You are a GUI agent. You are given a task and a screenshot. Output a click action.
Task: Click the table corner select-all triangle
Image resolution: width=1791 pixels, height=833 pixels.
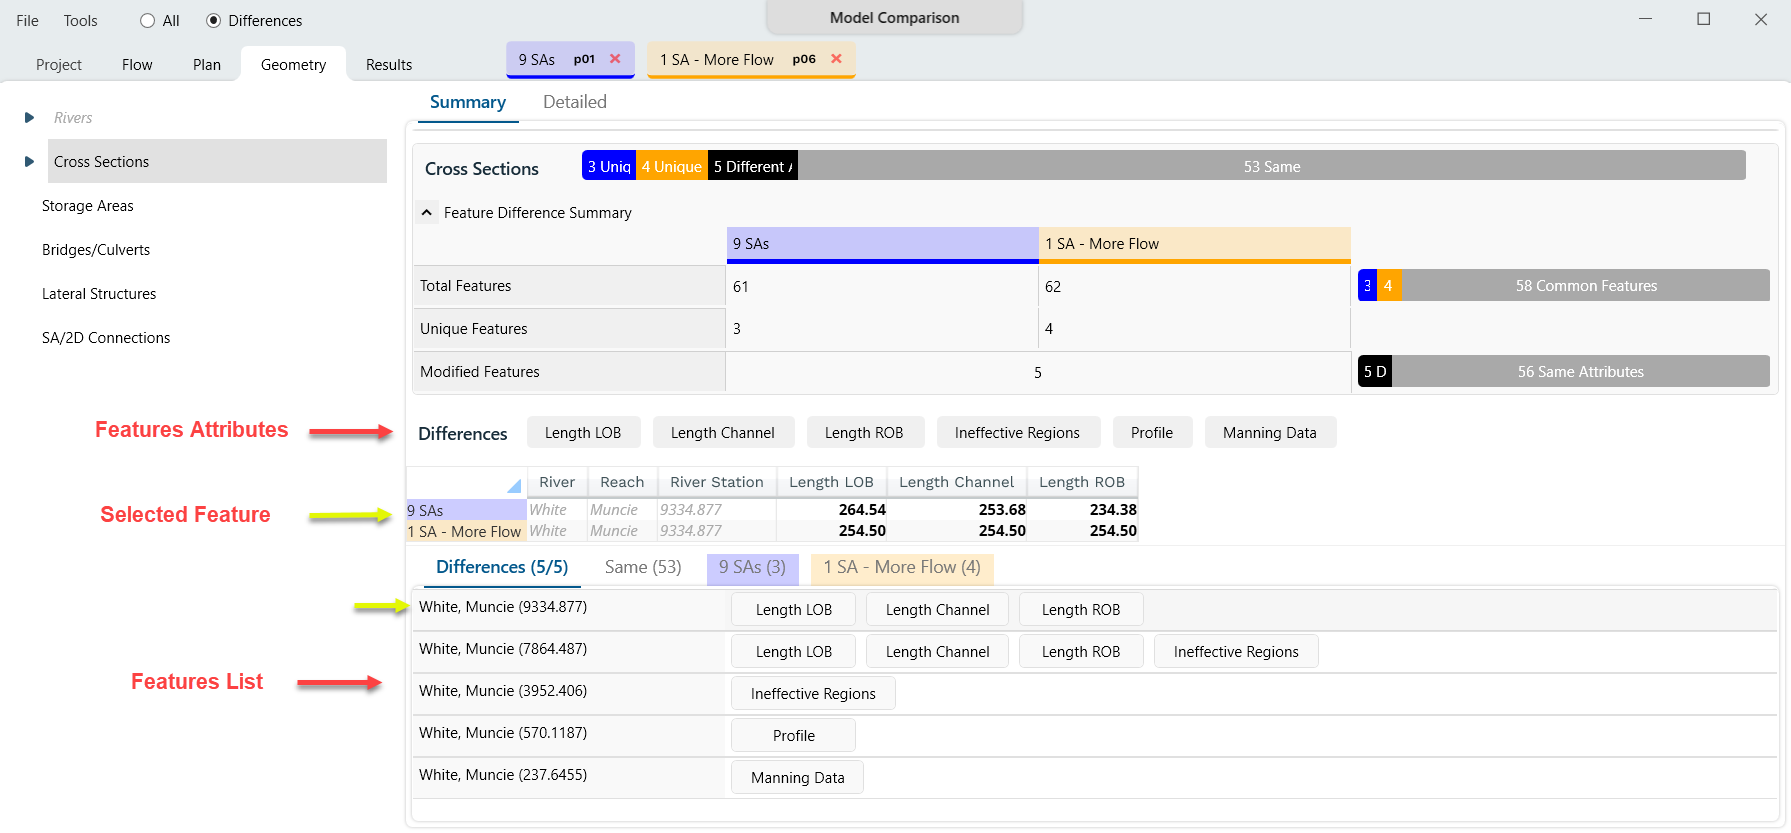pyautogui.click(x=513, y=486)
